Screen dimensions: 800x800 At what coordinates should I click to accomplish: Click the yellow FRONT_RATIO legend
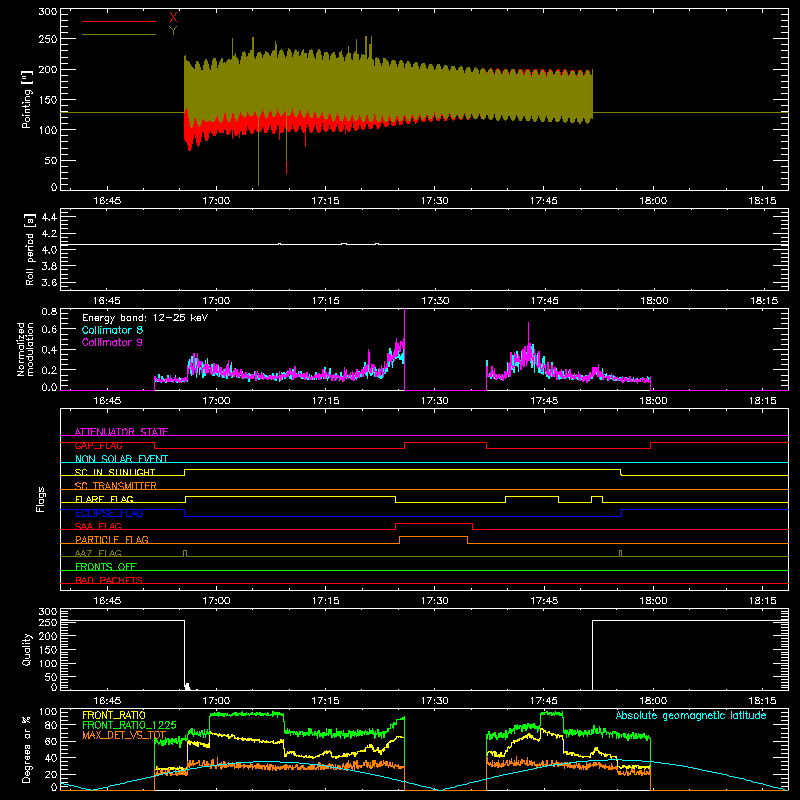(114, 715)
